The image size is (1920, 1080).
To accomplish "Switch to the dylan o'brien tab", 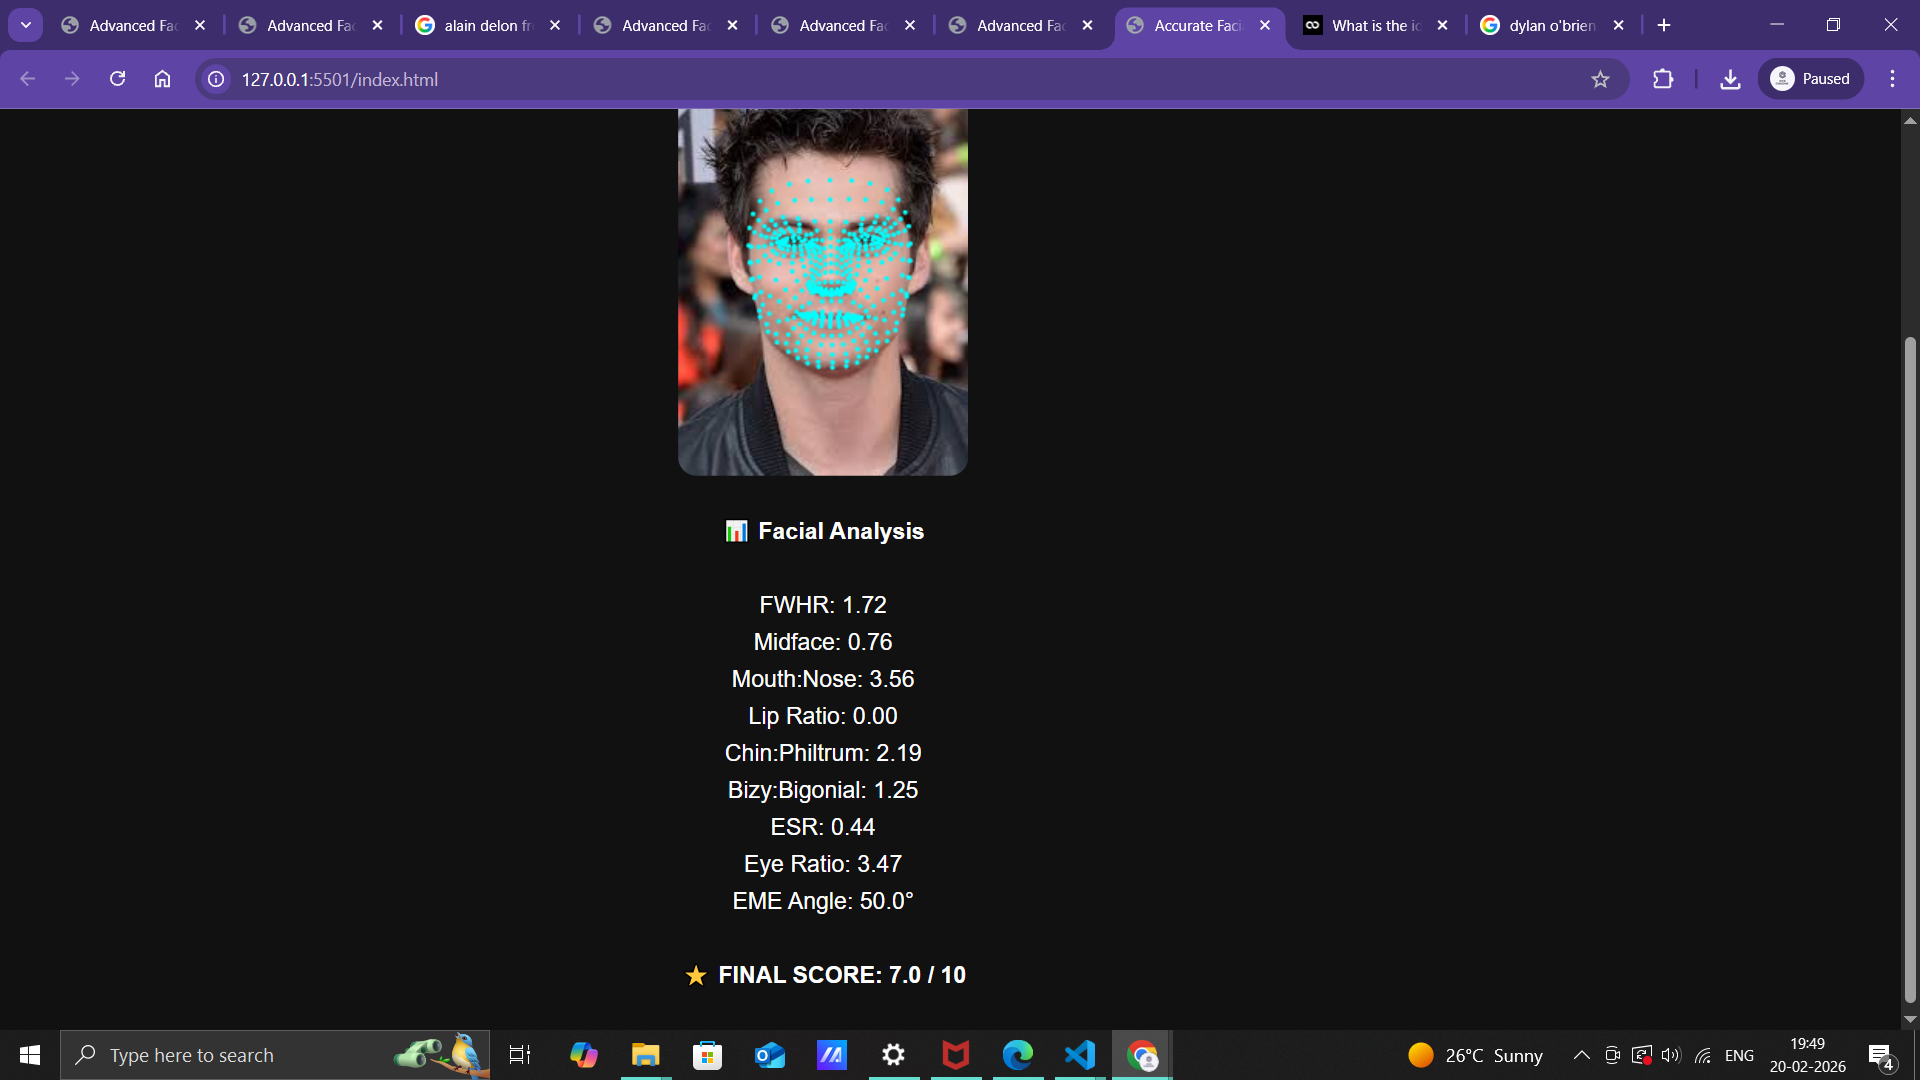I will click(x=1545, y=25).
